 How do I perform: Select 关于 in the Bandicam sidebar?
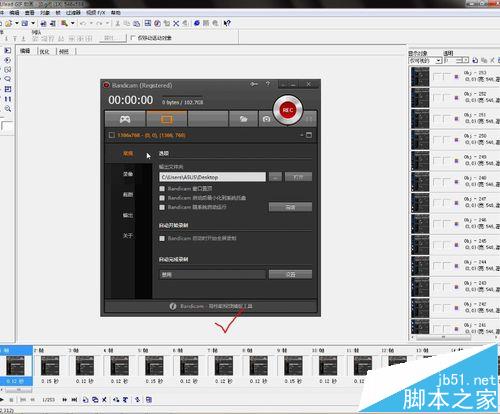click(x=128, y=236)
